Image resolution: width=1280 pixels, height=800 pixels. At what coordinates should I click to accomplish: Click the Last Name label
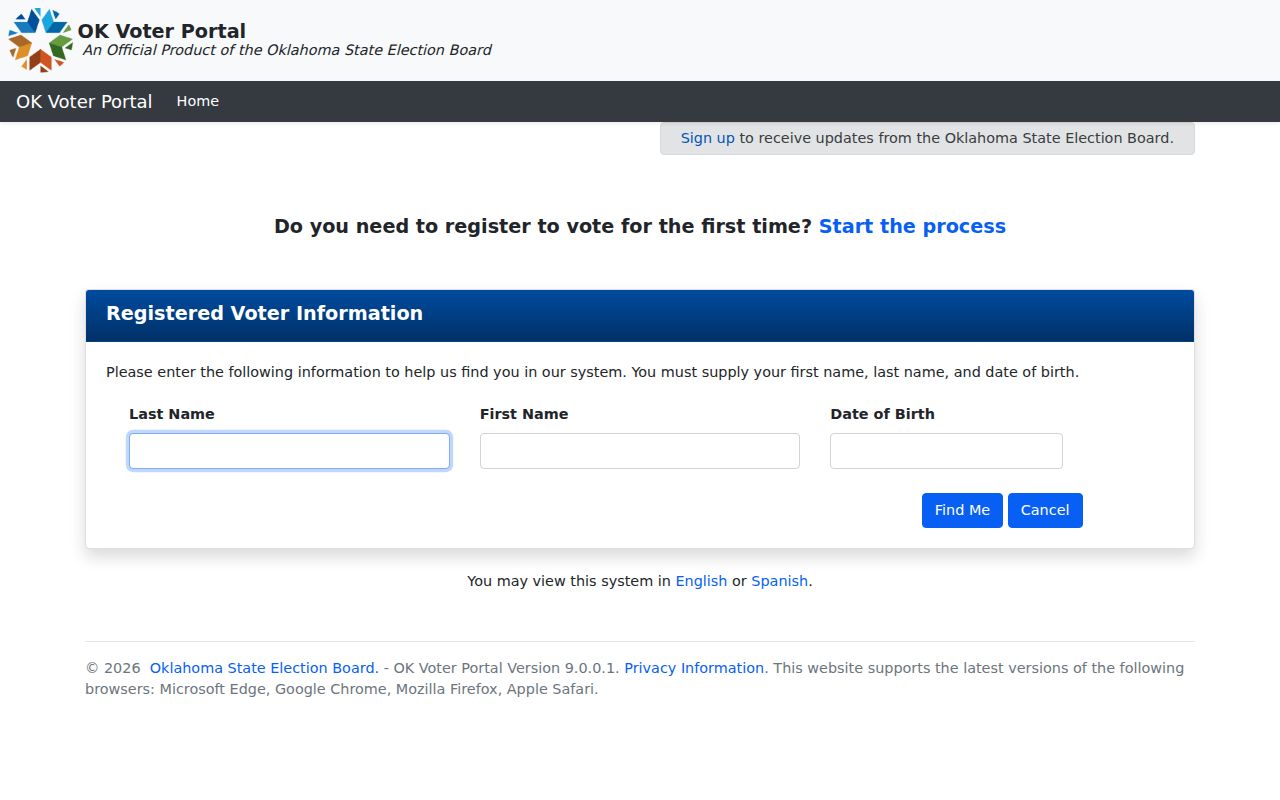point(172,414)
